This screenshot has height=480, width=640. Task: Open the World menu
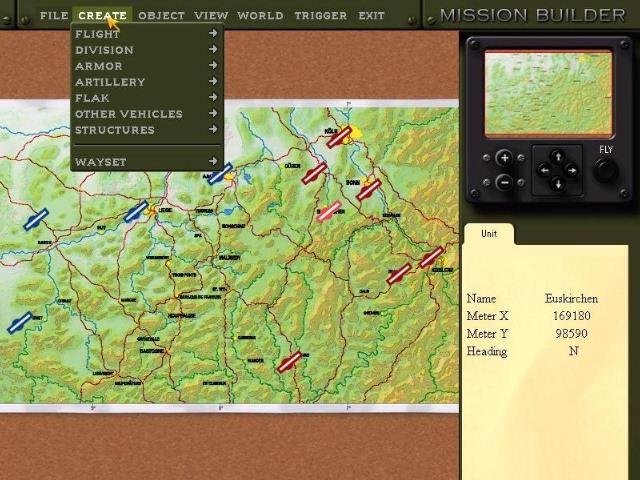pos(260,16)
